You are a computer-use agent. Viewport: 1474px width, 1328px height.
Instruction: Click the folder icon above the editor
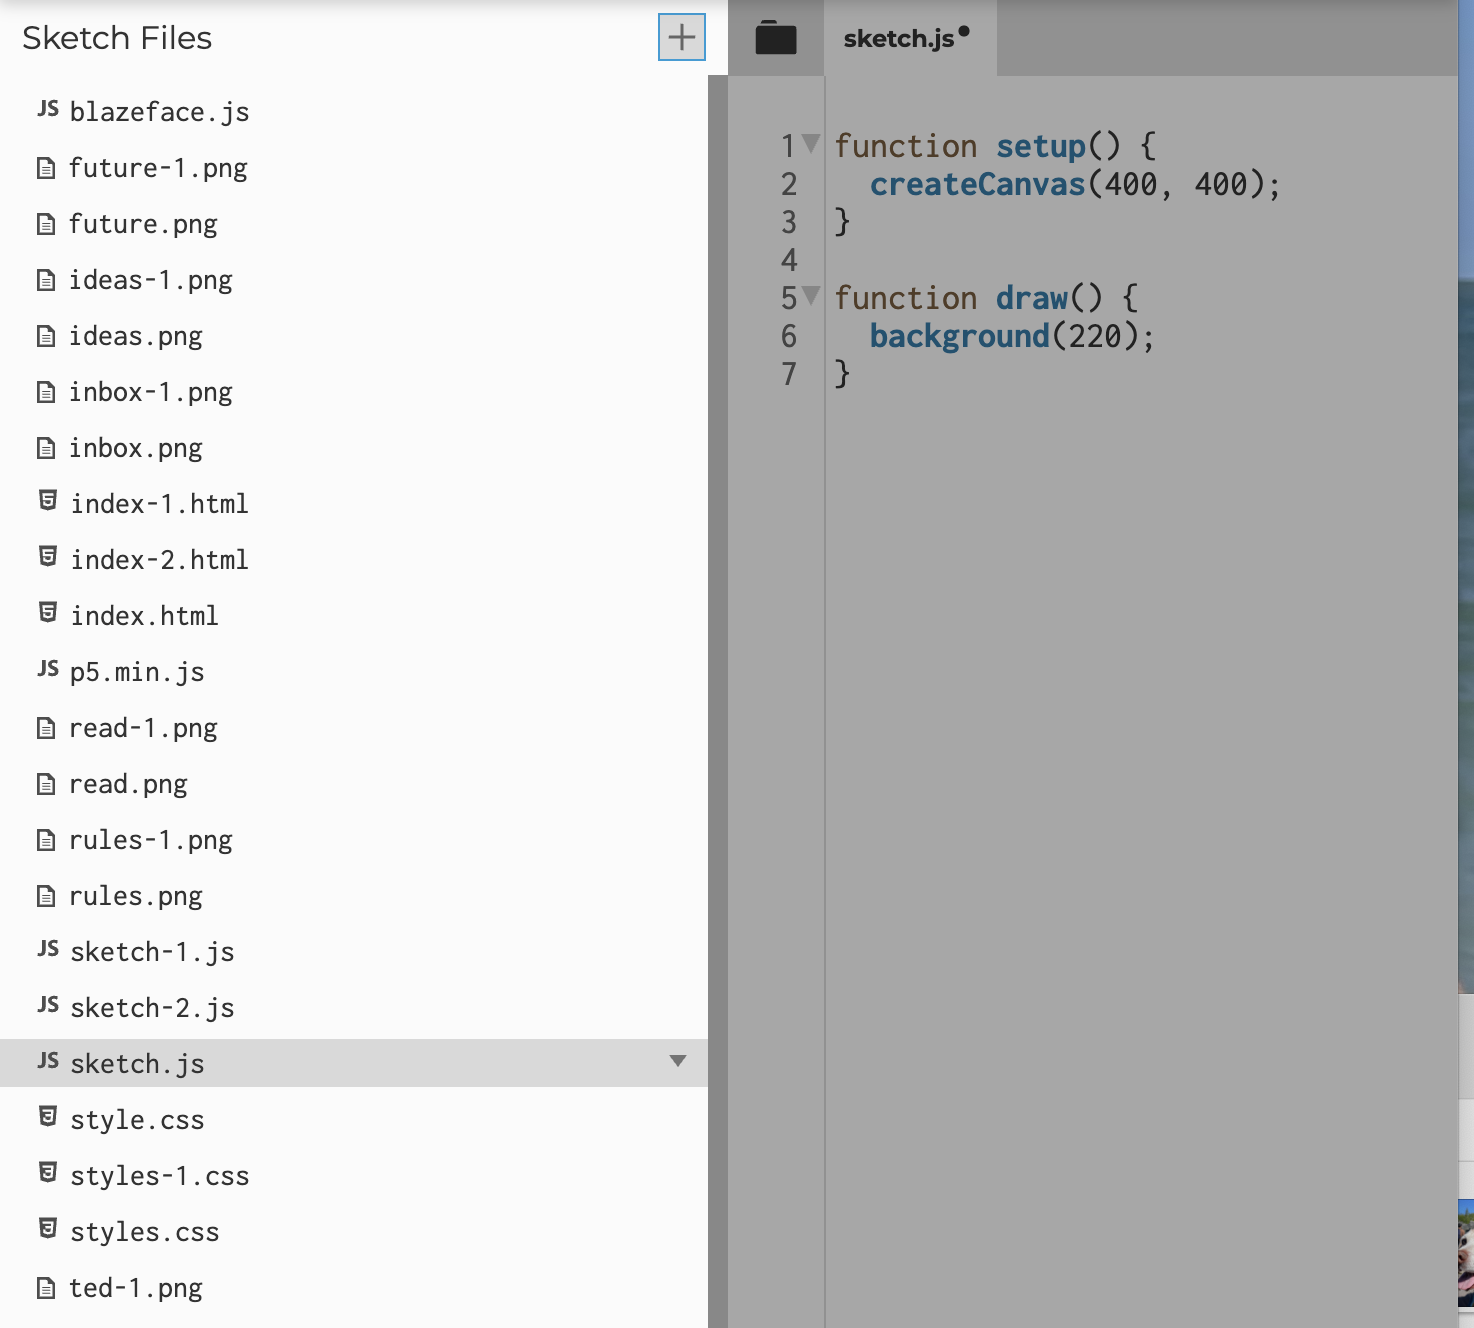point(775,37)
